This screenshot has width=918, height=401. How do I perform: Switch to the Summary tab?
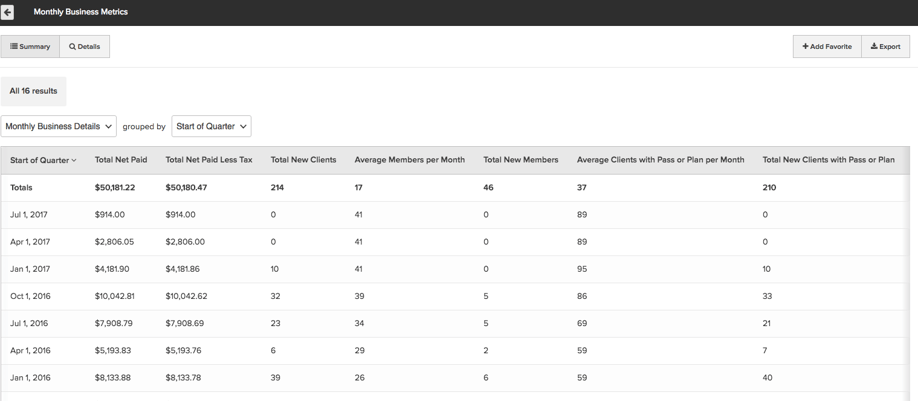tap(30, 47)
